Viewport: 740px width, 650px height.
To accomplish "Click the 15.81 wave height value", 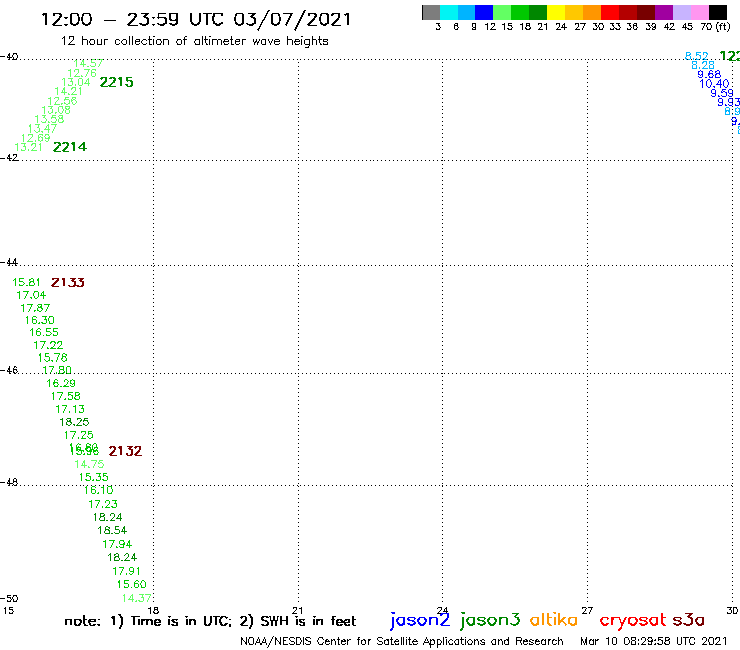I will [26, 282].
